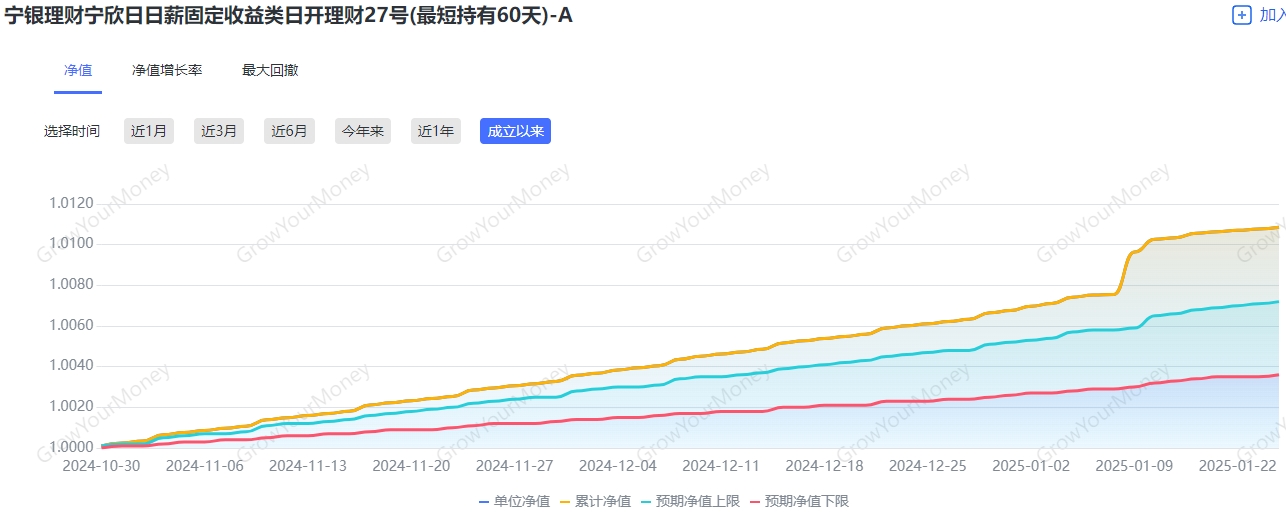Click the 2024-11-06 date label
The width and height of the screenshot is (1286, 513).
(205, 466)
